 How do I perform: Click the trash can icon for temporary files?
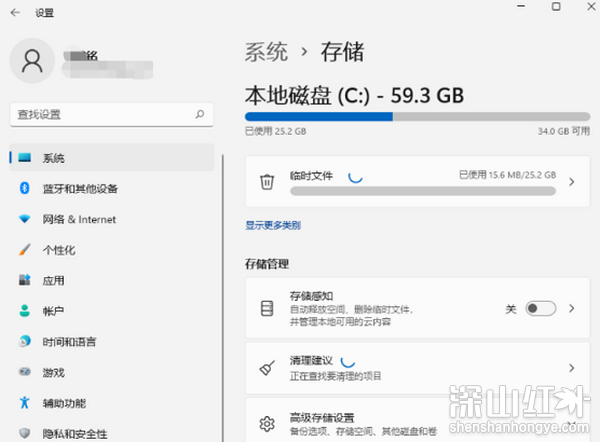[267, 181]
